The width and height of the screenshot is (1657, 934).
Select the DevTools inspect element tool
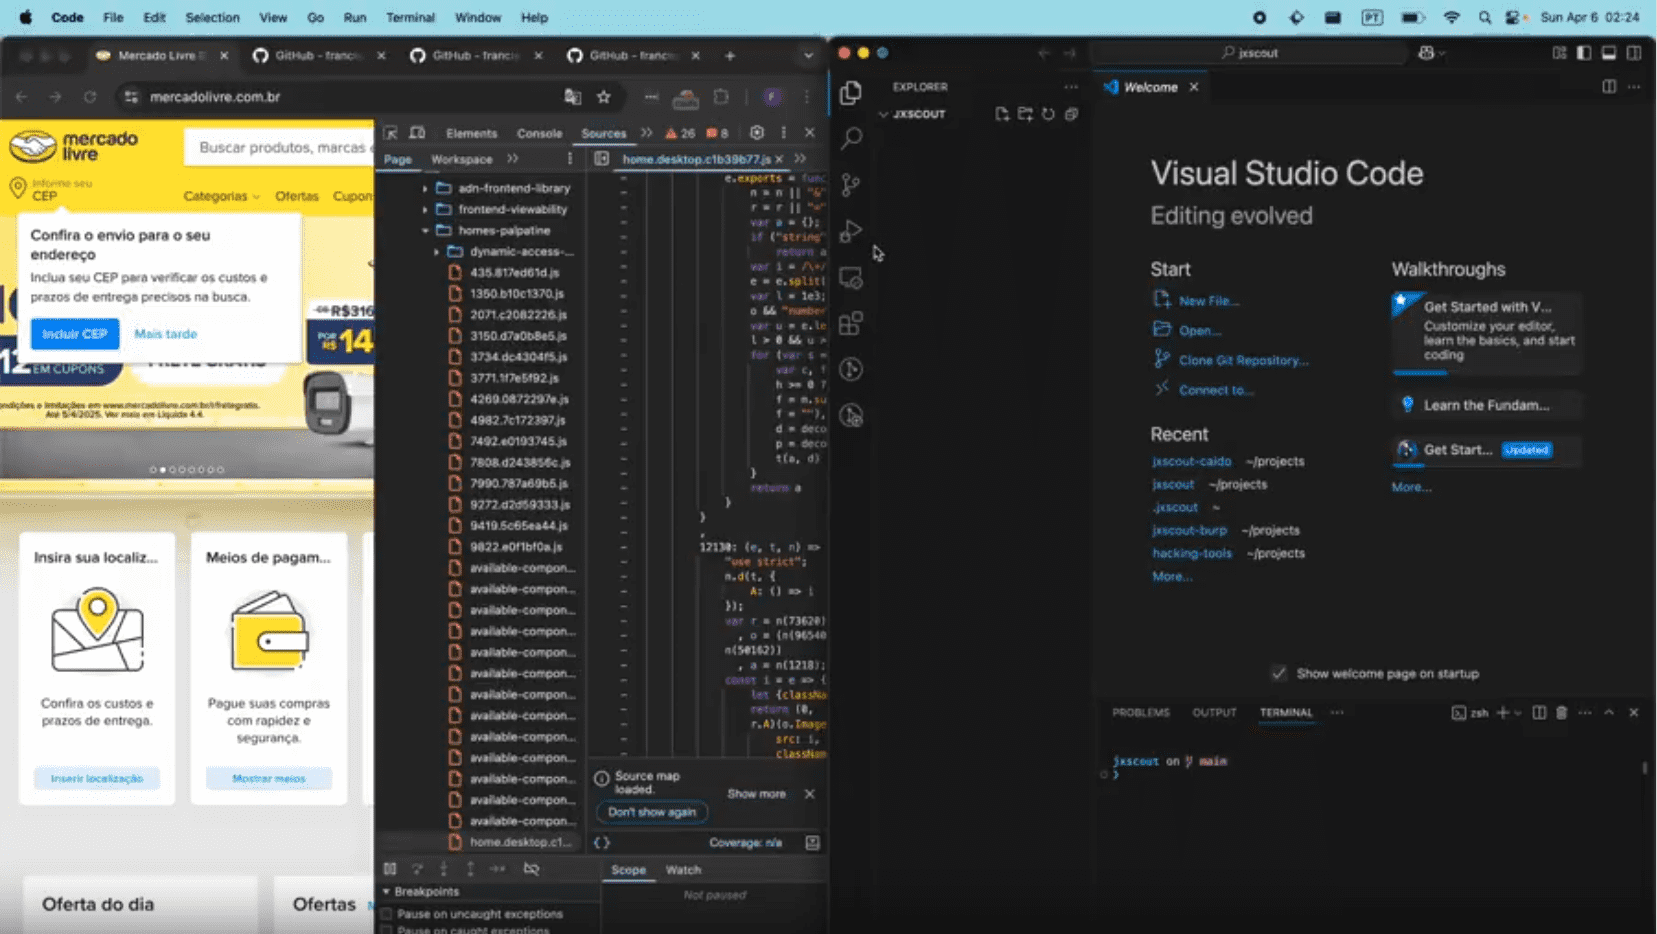coord(391,133)
